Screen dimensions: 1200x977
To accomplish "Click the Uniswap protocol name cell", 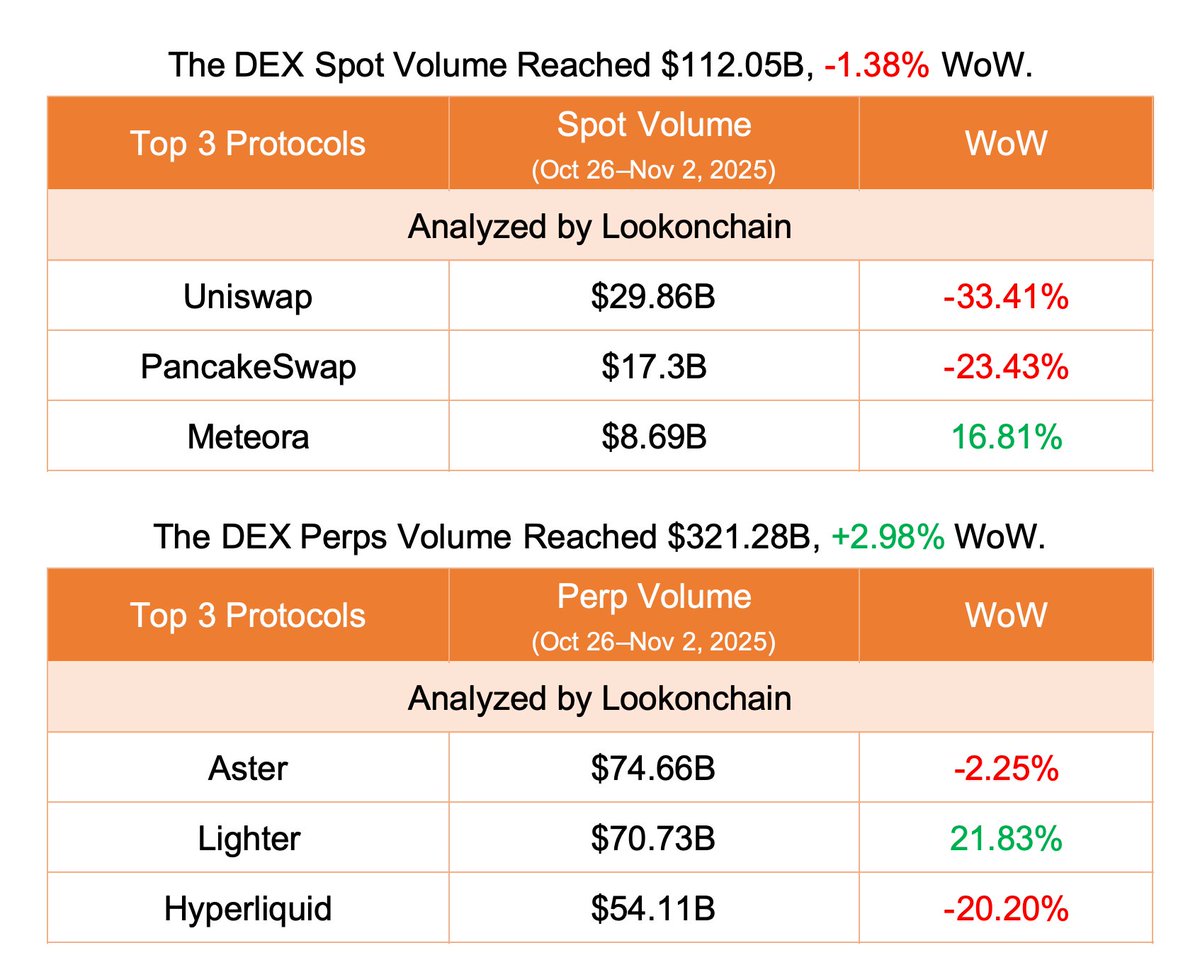I will pos(248,296).
